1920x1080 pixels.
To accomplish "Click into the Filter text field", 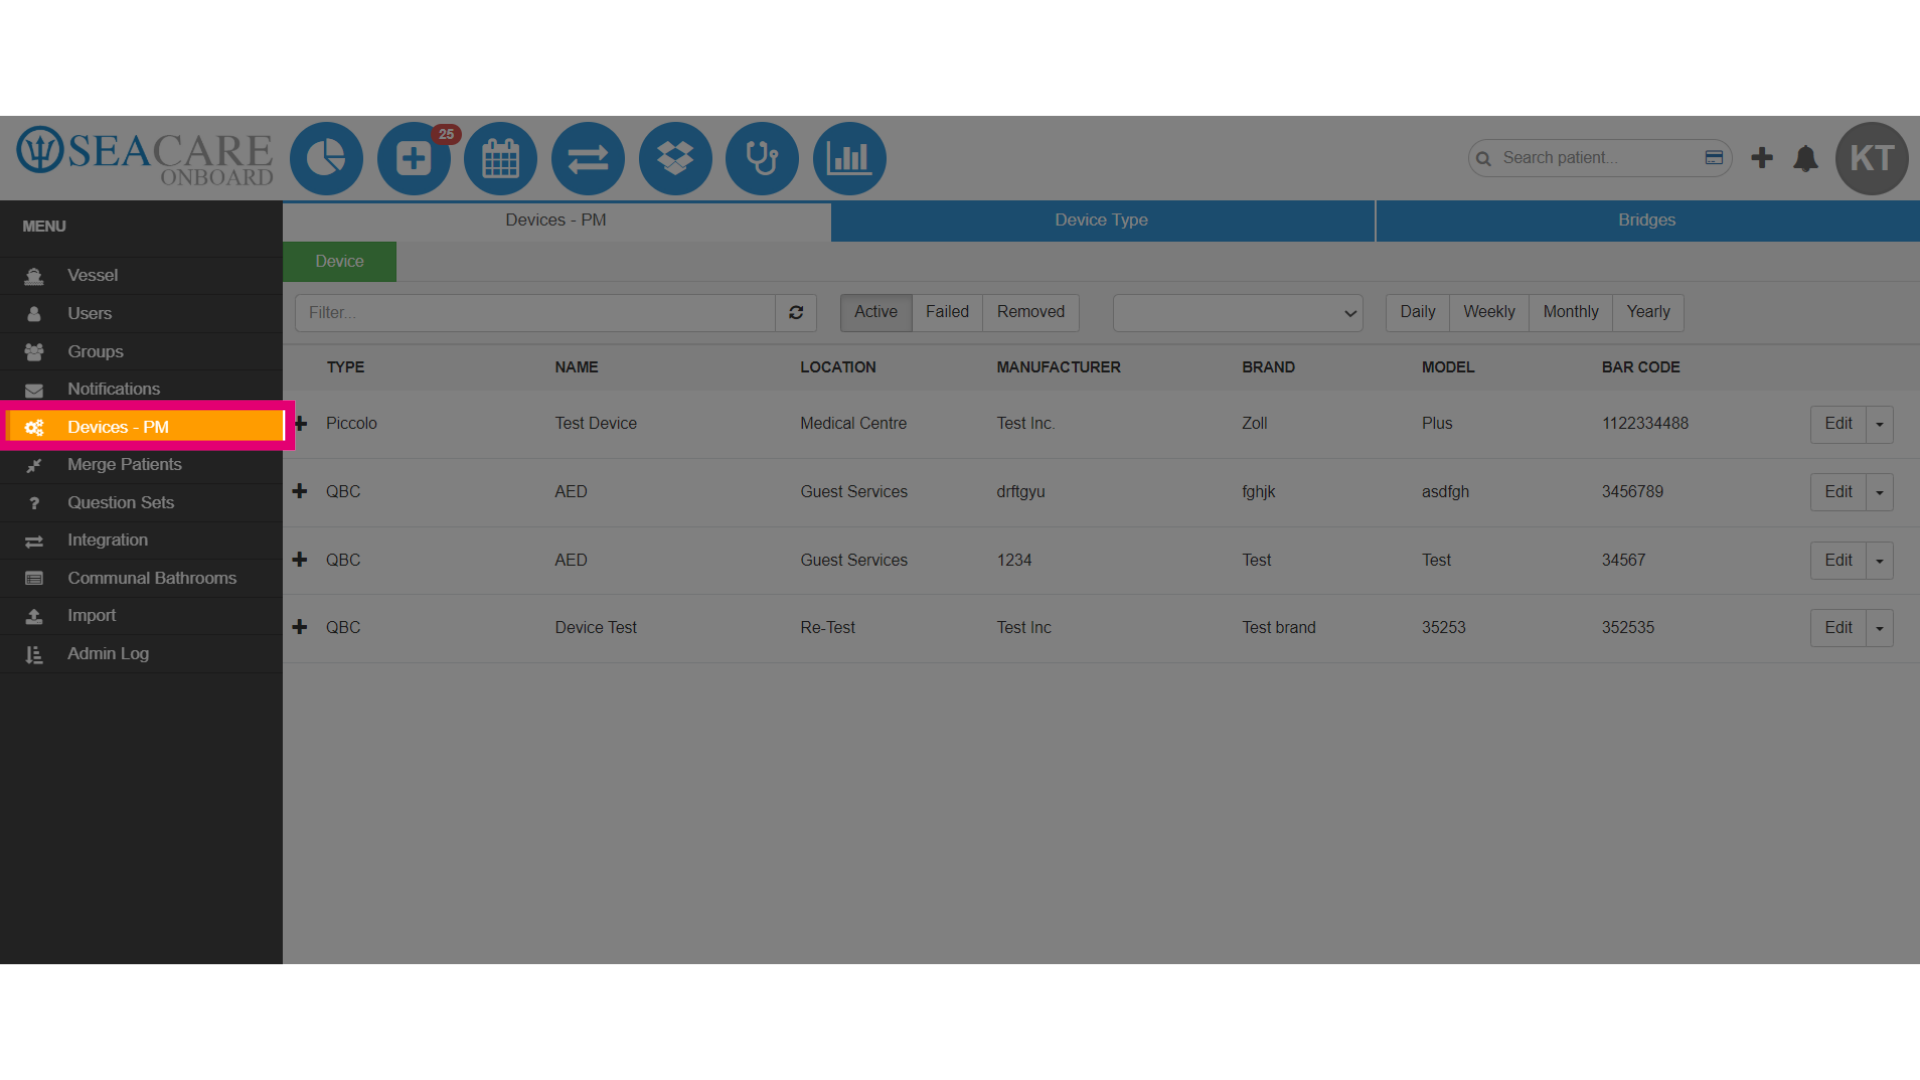I will pyautogui.click(x=535, y=313).
